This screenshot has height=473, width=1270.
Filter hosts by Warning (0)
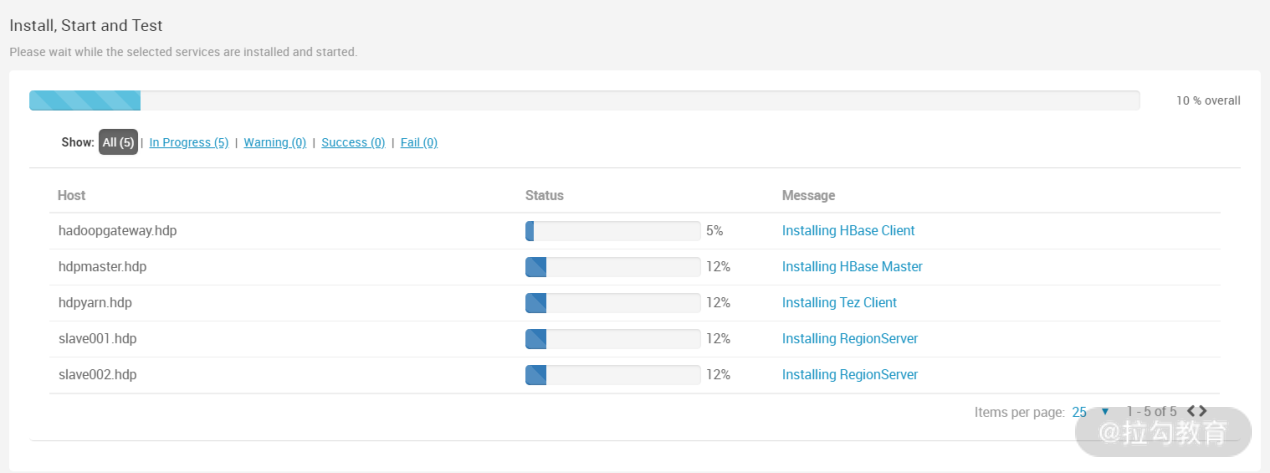tap(275, 143)
